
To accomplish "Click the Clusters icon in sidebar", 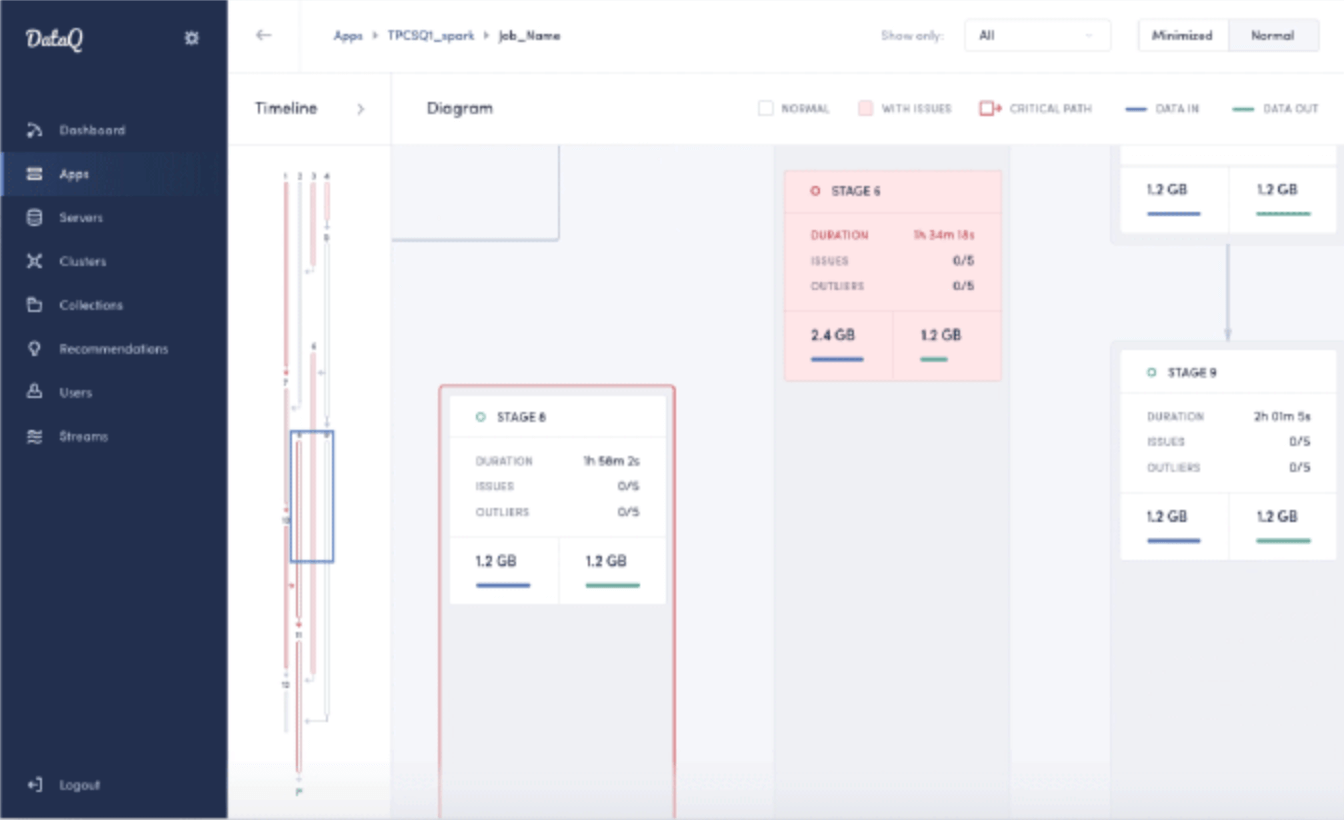I will click(35, 261).
